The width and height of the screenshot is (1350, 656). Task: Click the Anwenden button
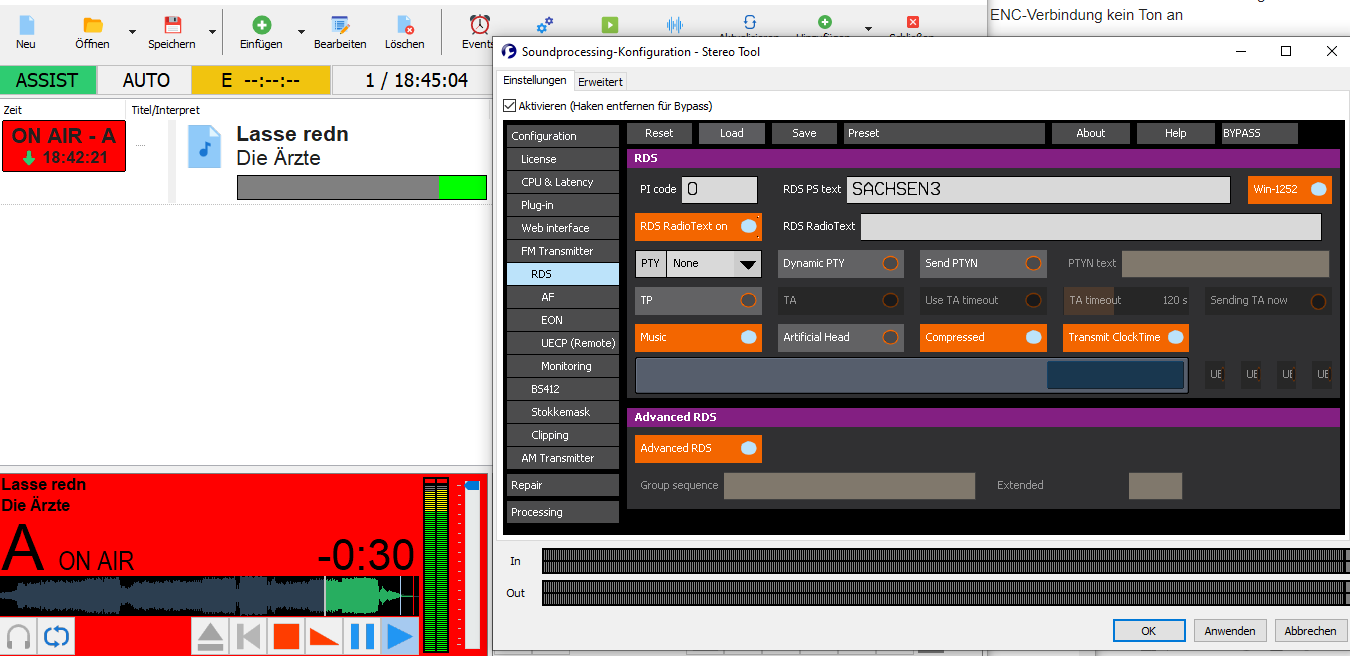coord(1230,631)
